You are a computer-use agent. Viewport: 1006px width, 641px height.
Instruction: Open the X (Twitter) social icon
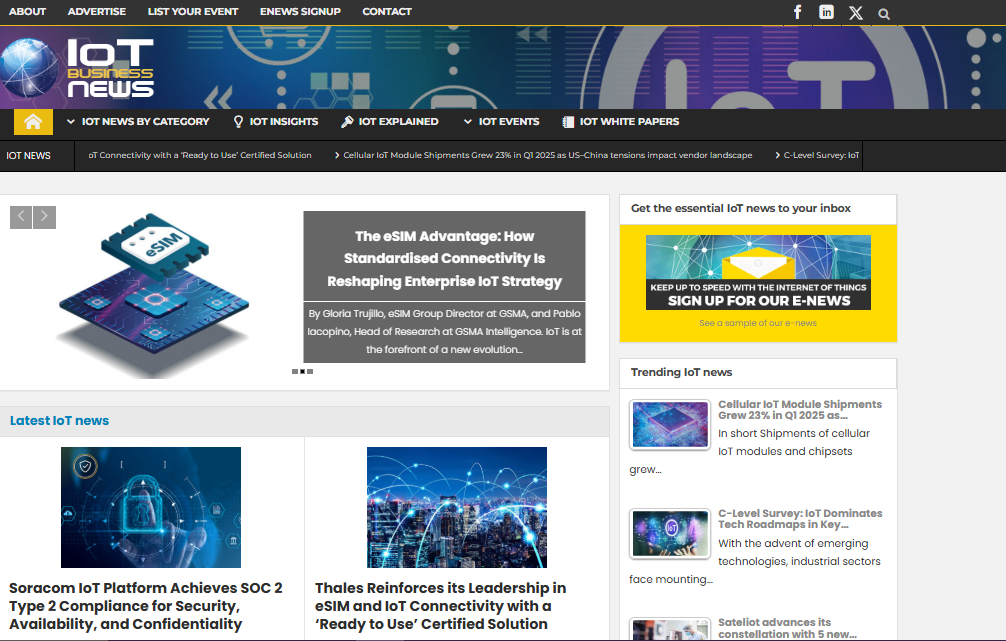pyautogui.click(x=856, y=13)
